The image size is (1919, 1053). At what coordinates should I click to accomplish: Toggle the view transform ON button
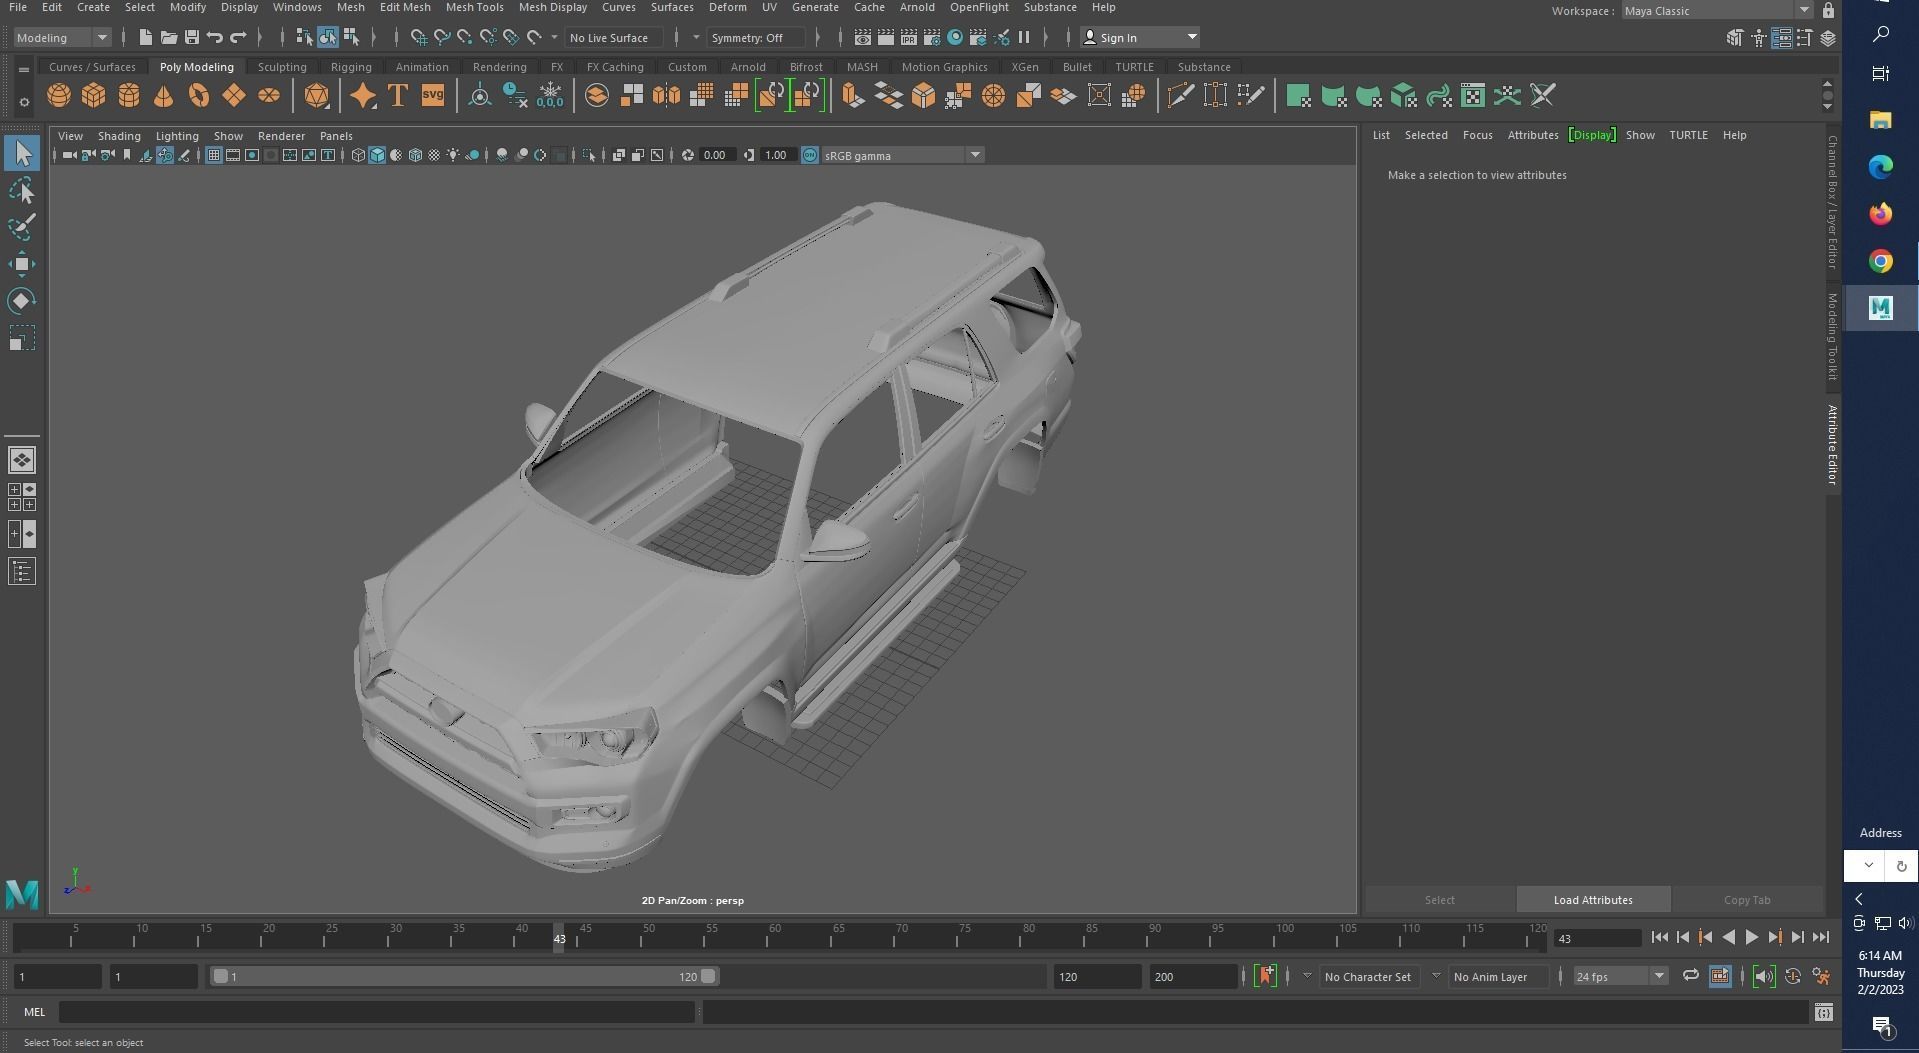coord(810,155)
